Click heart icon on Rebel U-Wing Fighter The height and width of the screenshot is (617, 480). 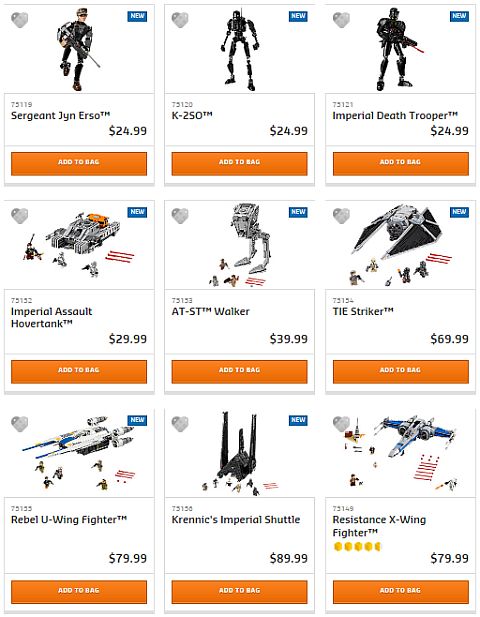pyautogui.click(x=19, y=423)
